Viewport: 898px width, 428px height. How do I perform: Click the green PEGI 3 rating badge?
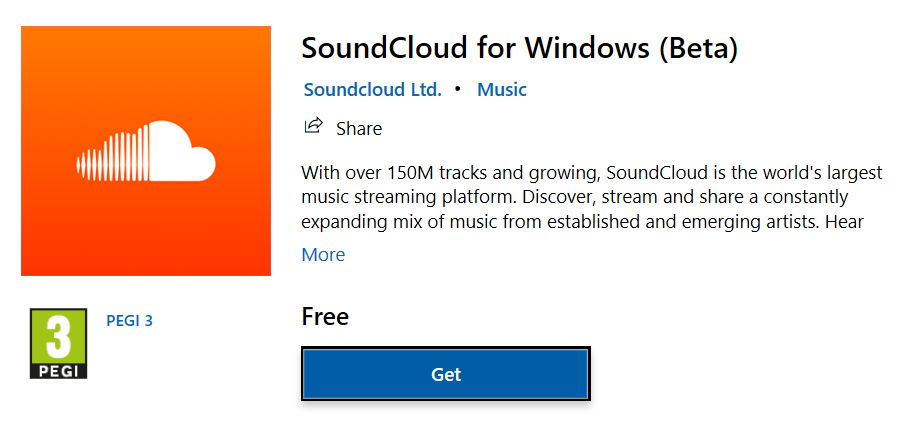58,343
